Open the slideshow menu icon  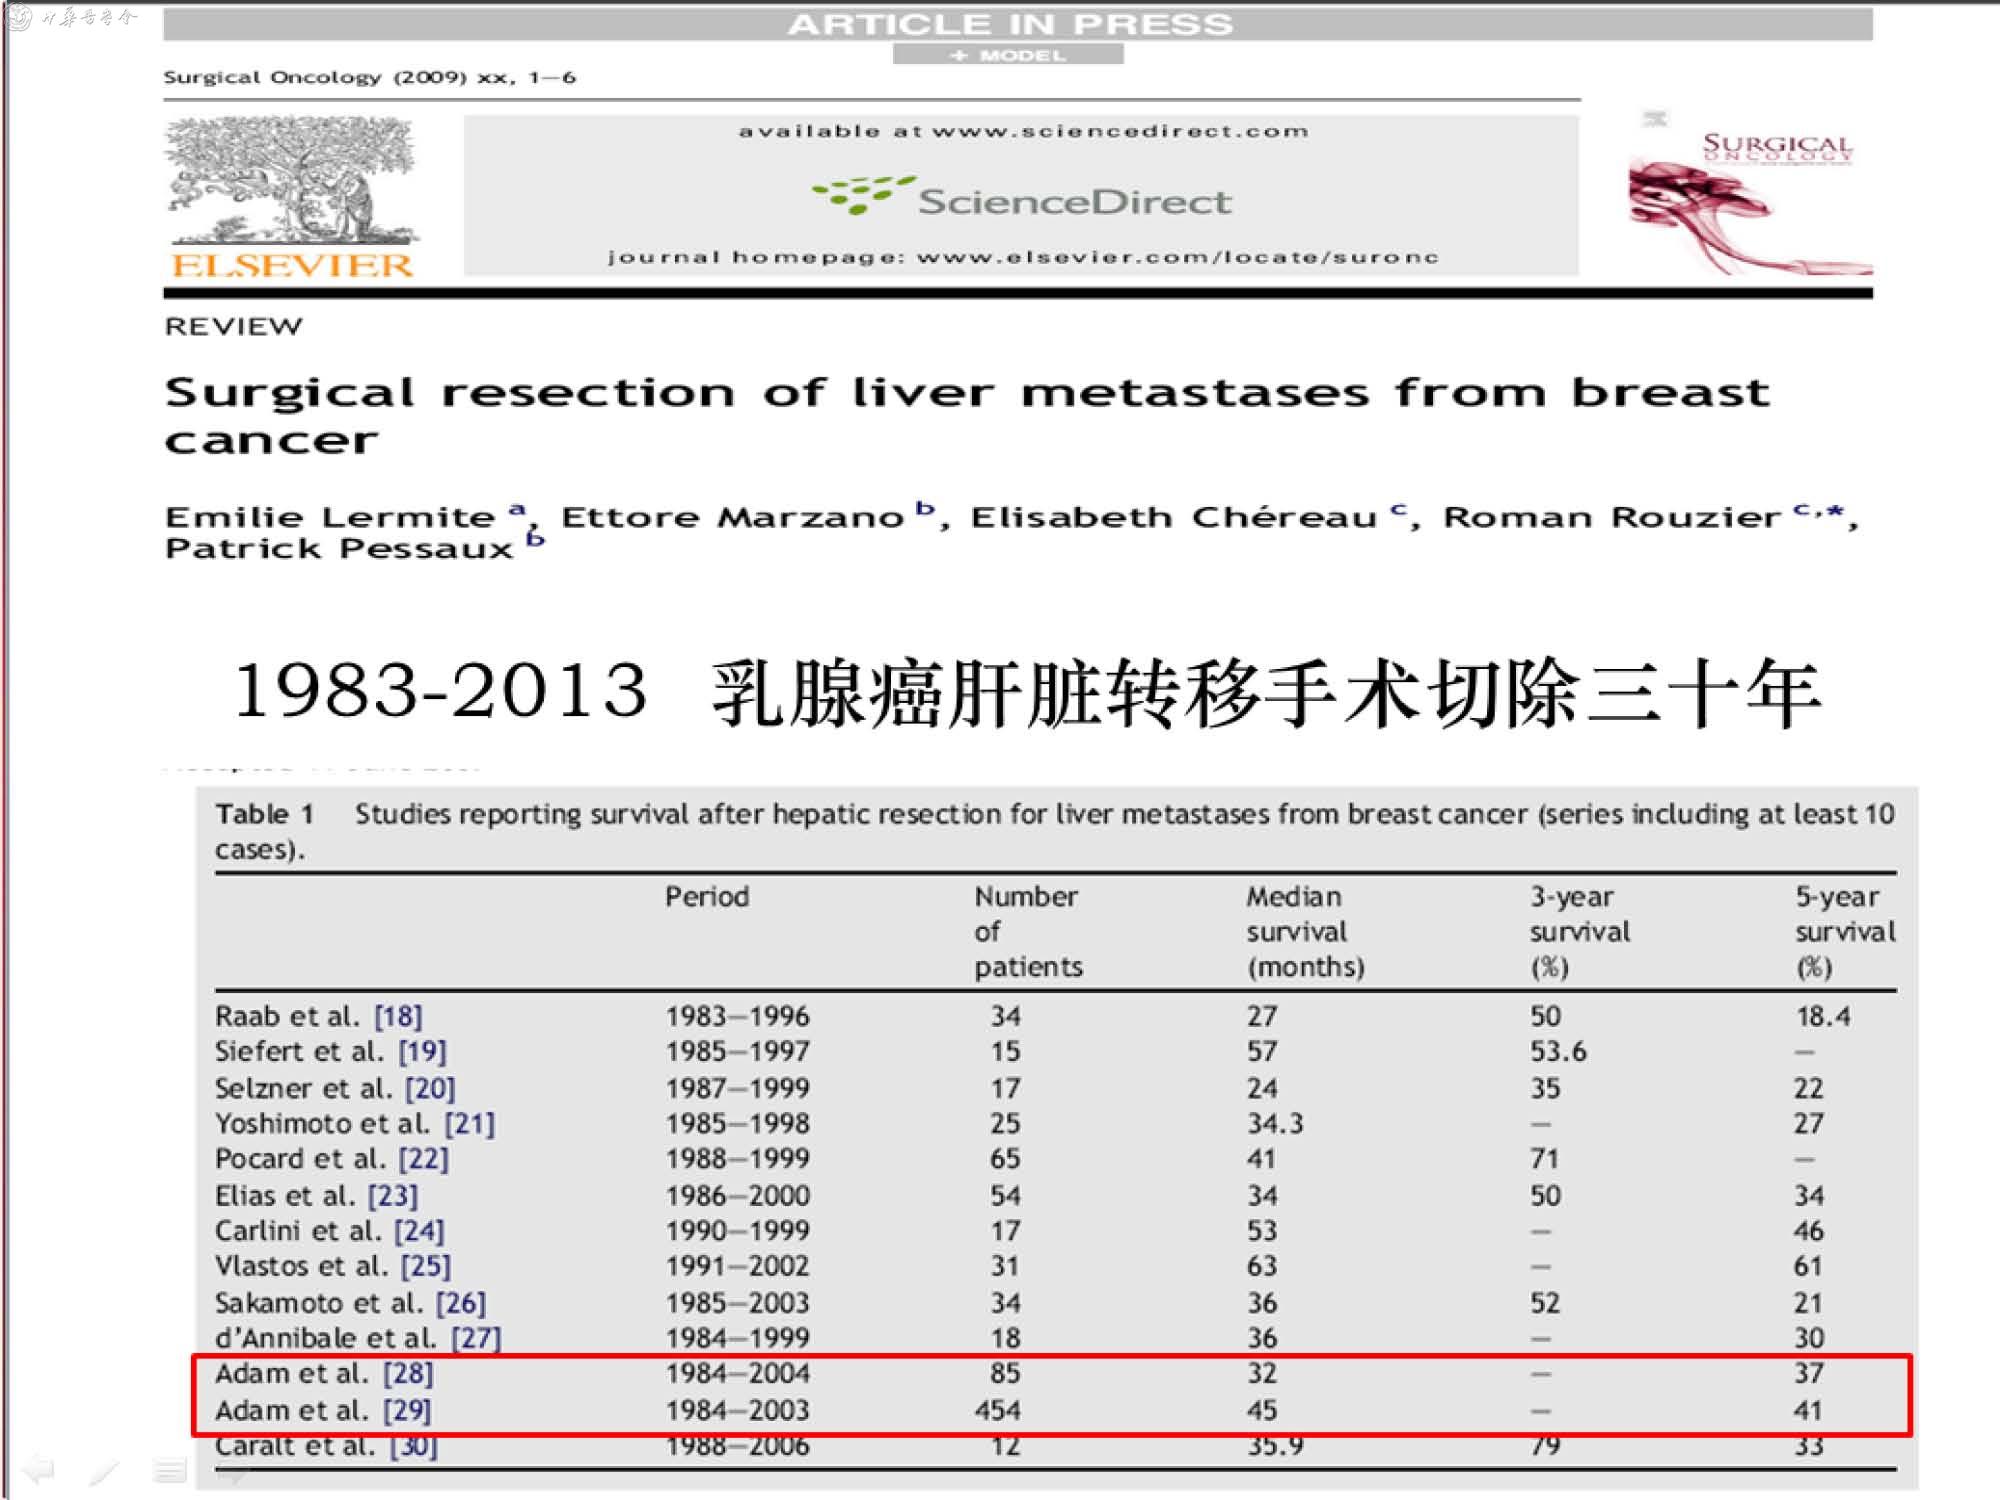[x=169, y=1470]
